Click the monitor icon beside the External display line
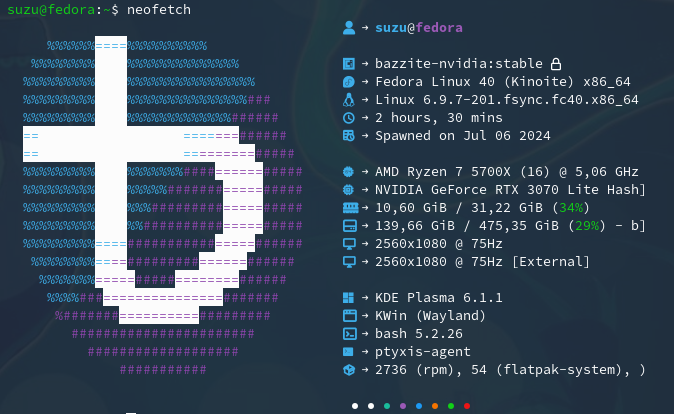674x414 pixels. (x=349, y=262)
